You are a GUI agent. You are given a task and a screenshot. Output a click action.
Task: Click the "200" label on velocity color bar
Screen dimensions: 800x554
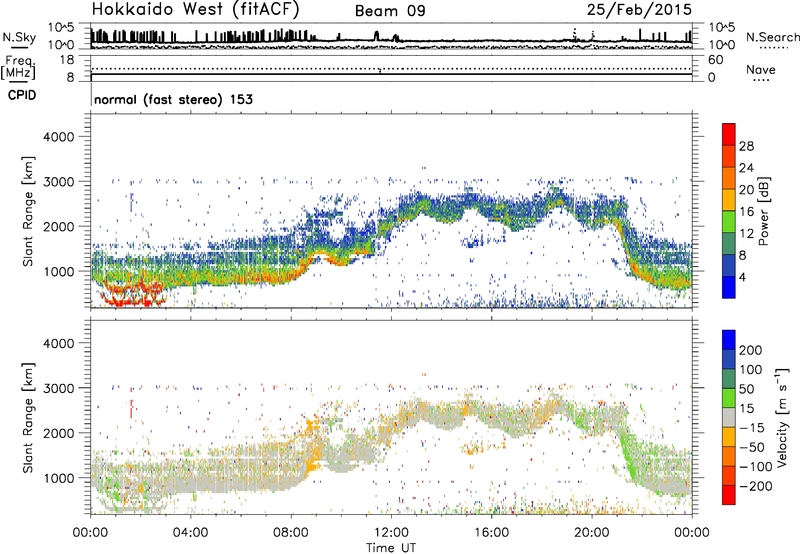point(751,350)
